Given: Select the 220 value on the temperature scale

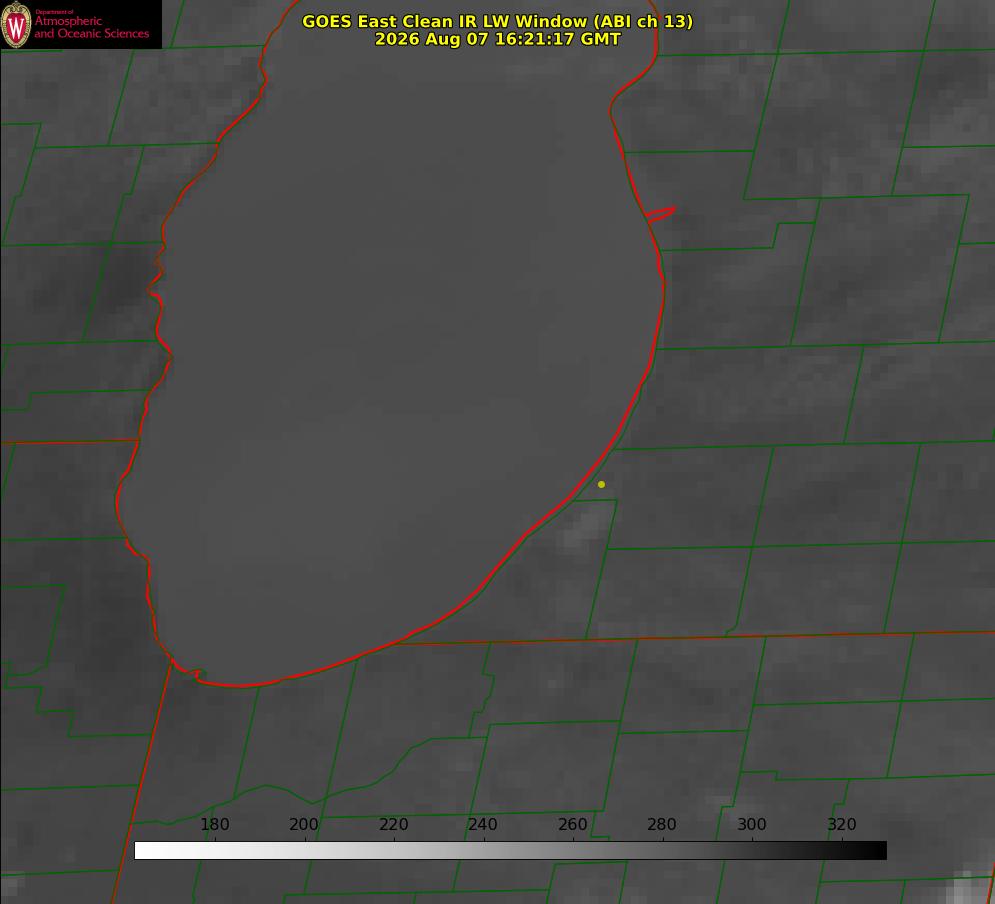Looking at the screenshot, I should [393, 824].
